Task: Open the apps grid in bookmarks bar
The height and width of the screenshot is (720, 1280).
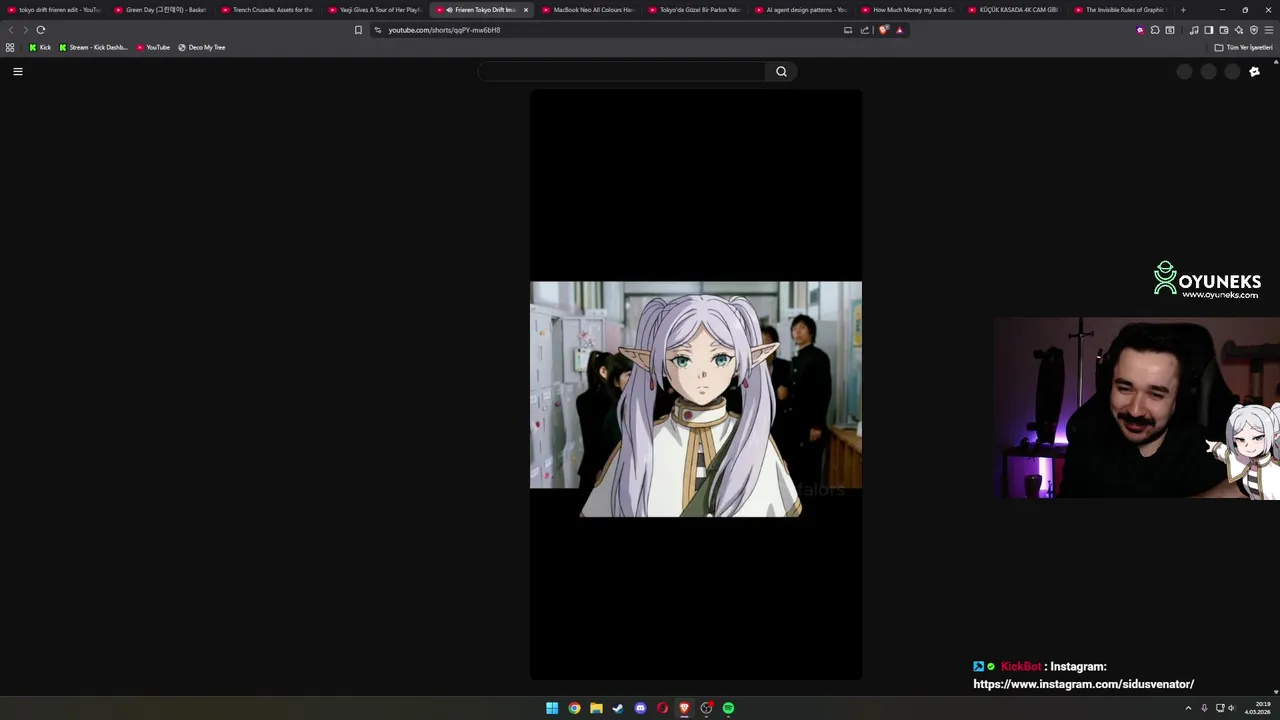Action: tap(10, 47)
